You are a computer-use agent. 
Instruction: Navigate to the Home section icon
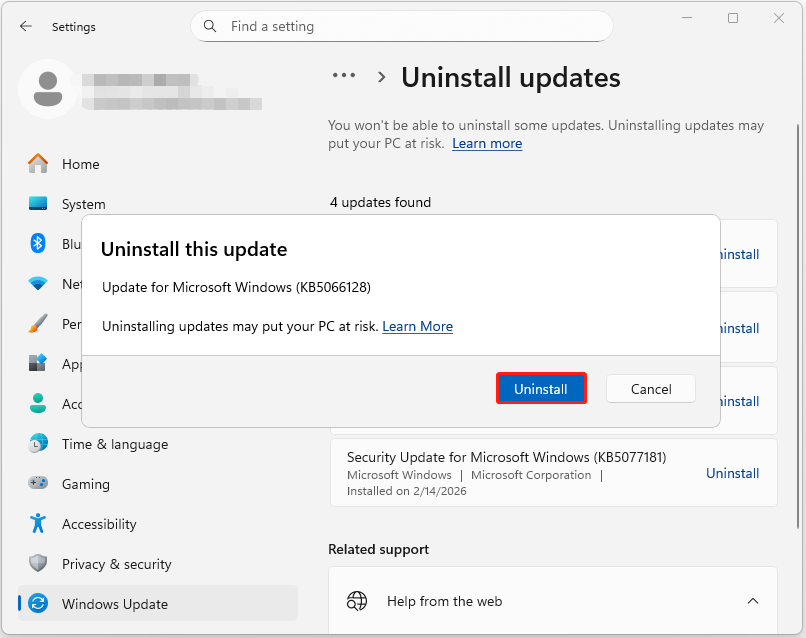coord(39,163)
